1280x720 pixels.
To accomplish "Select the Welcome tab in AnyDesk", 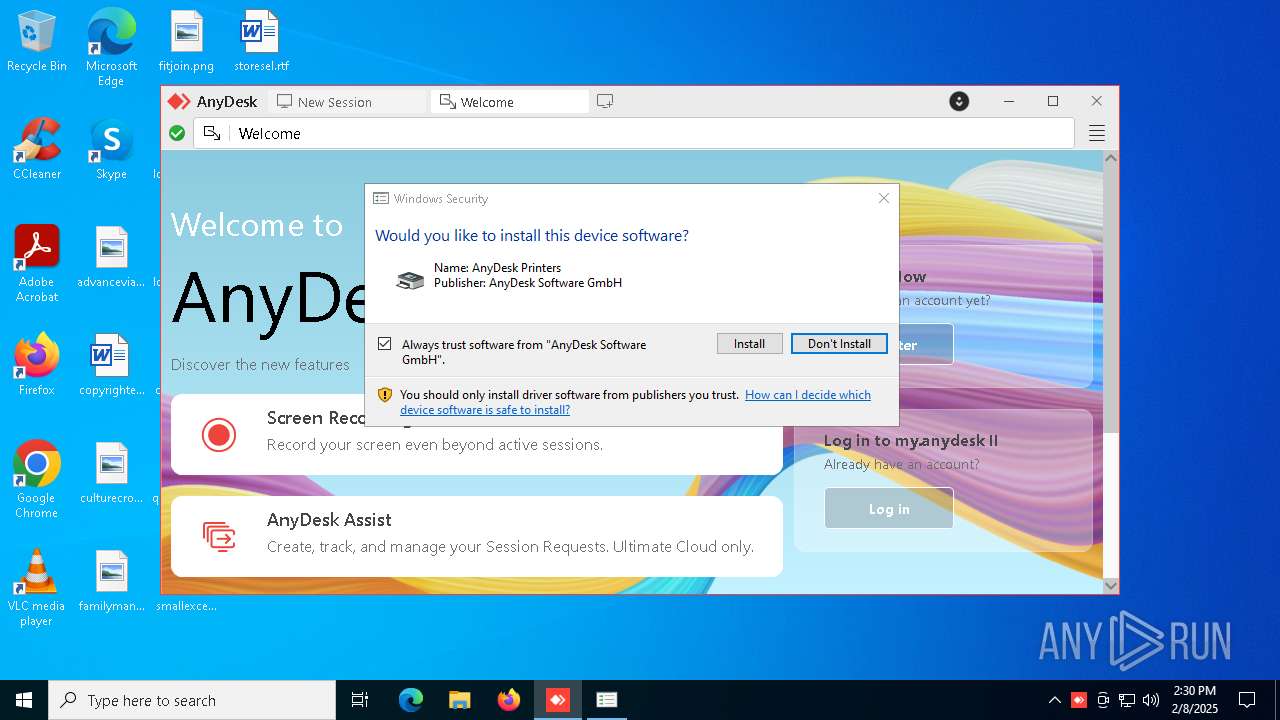I will click(510, 102).
